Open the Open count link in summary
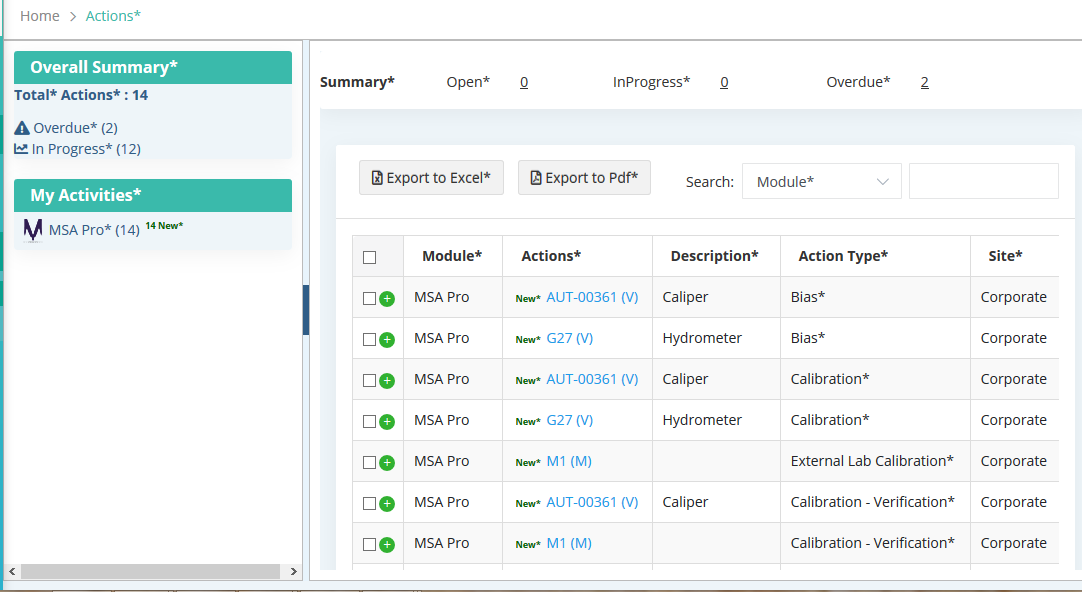 tap(524, 82)
